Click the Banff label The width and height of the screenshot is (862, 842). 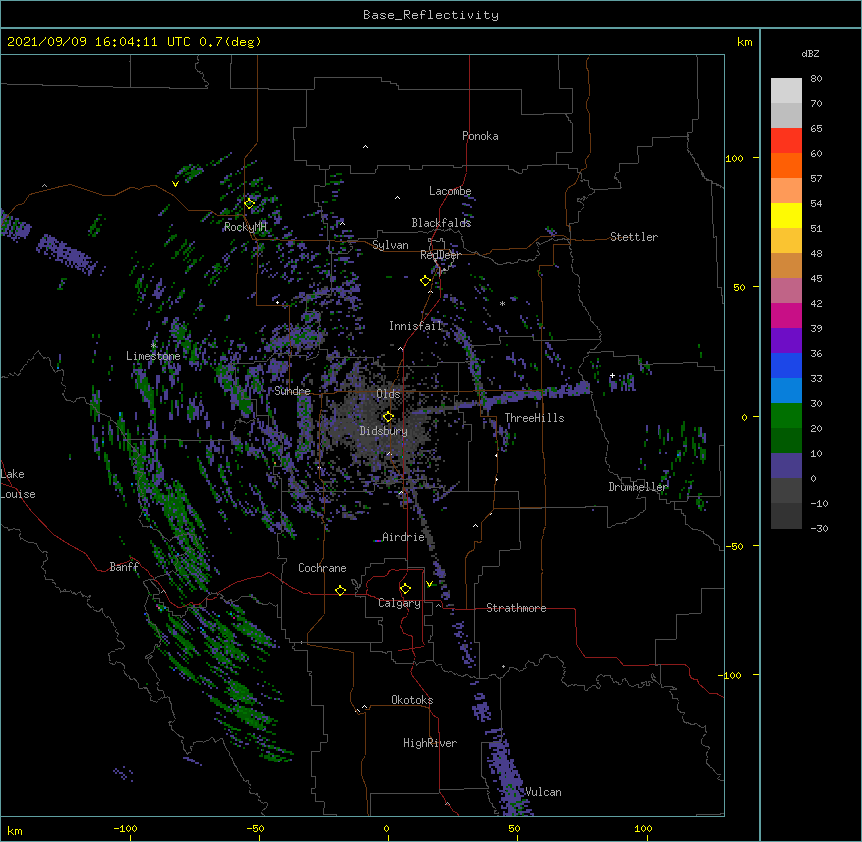tap(124, 567)
